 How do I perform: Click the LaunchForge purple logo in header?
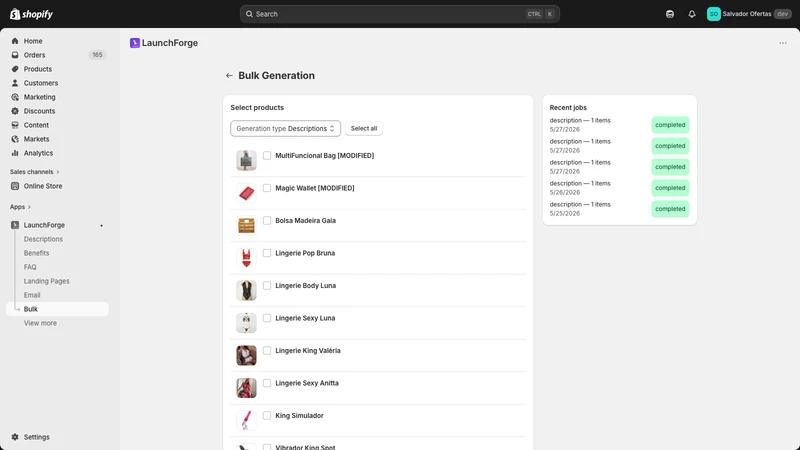(135, 43)
